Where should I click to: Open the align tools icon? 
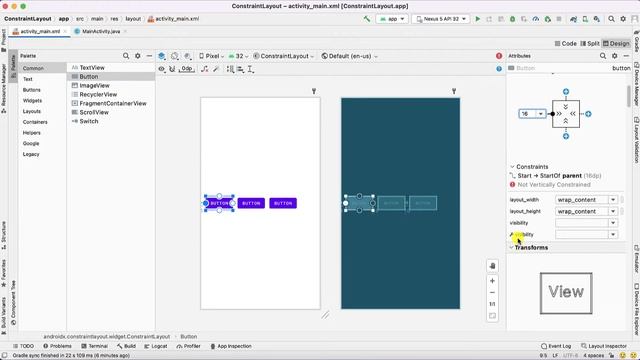[241, 69]
